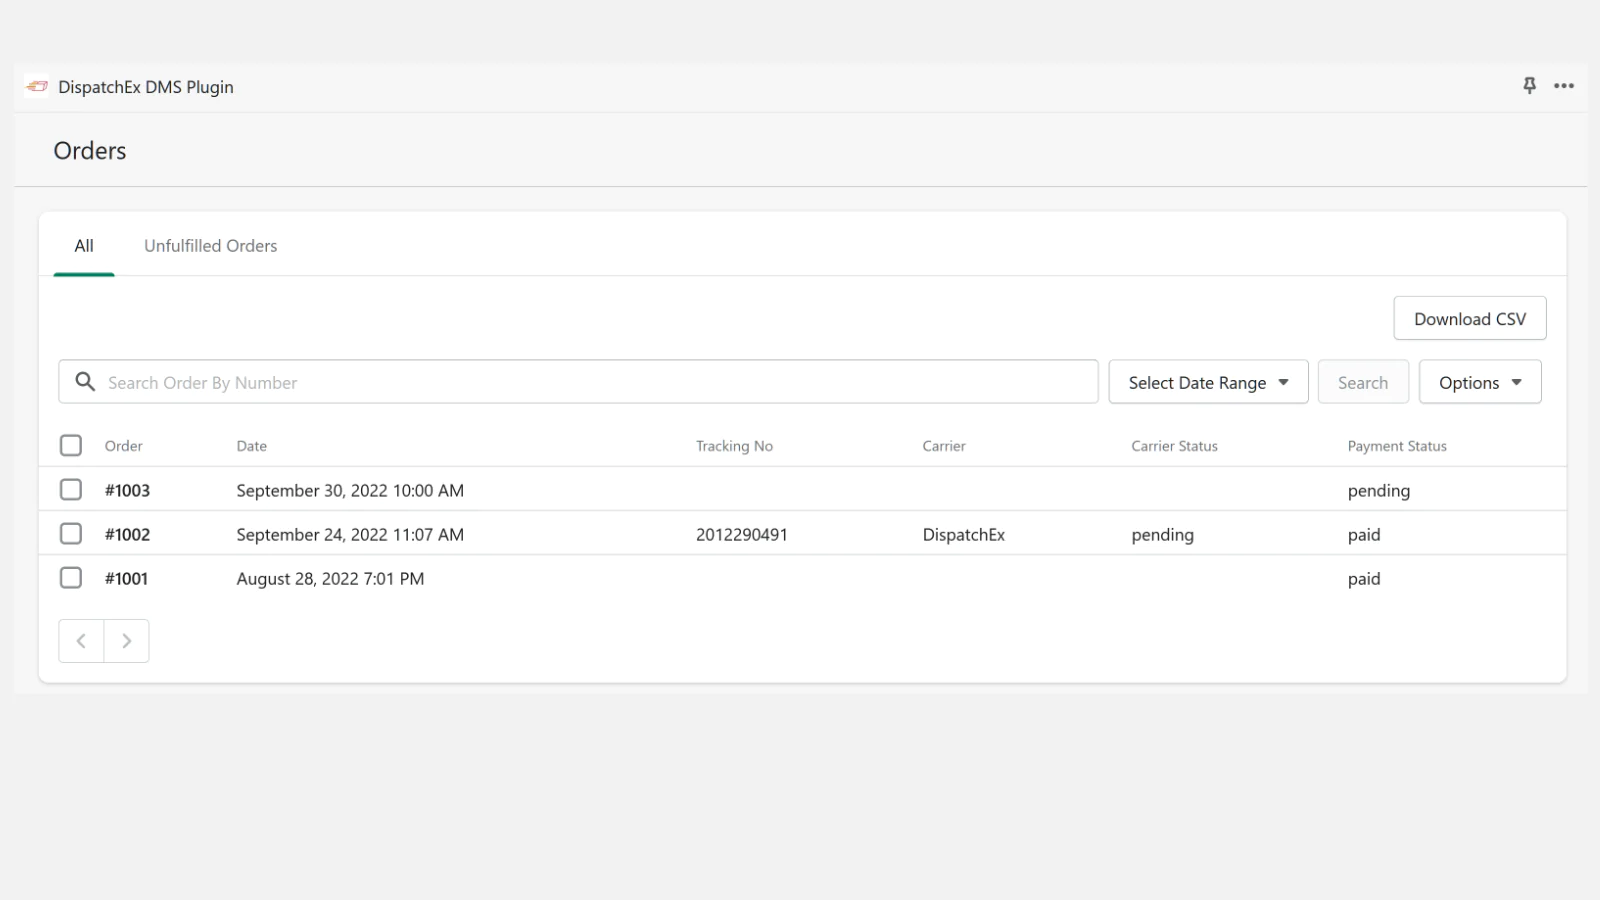Expand the Options dropdown
1600x900 pixels.
click(x=1480, y=382)
